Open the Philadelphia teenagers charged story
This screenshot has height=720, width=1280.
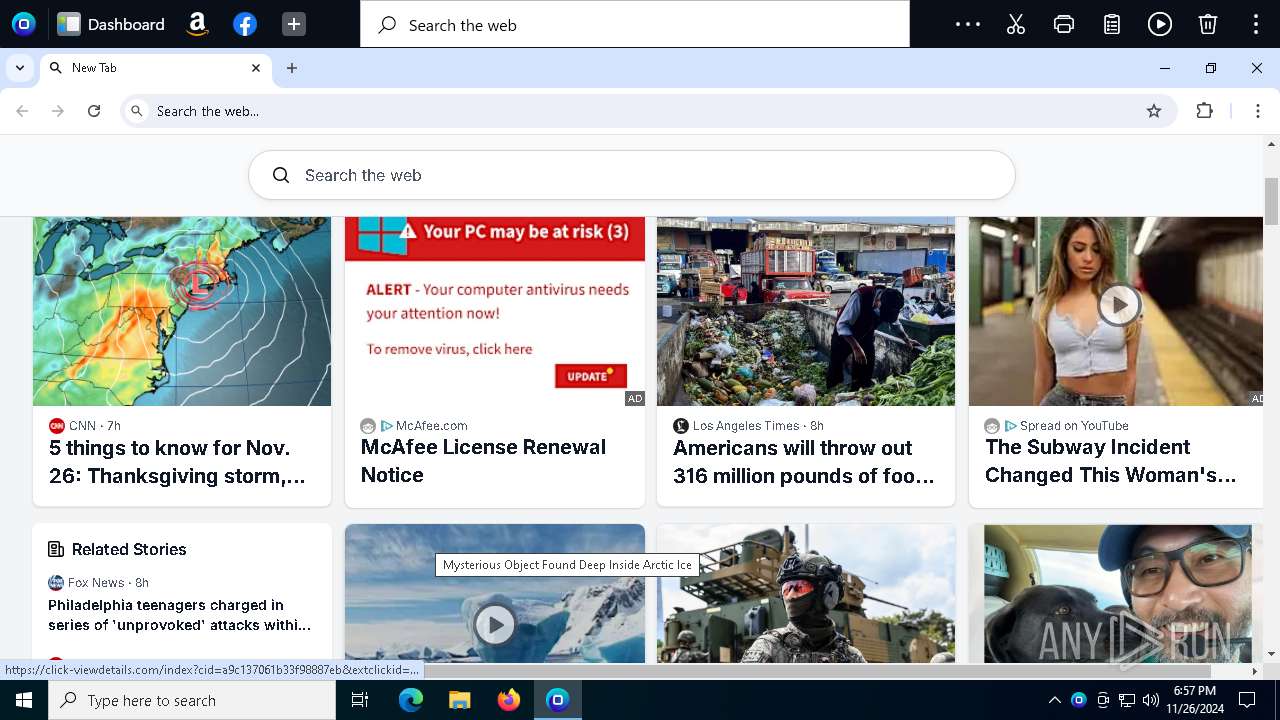(x=180, y=615)
